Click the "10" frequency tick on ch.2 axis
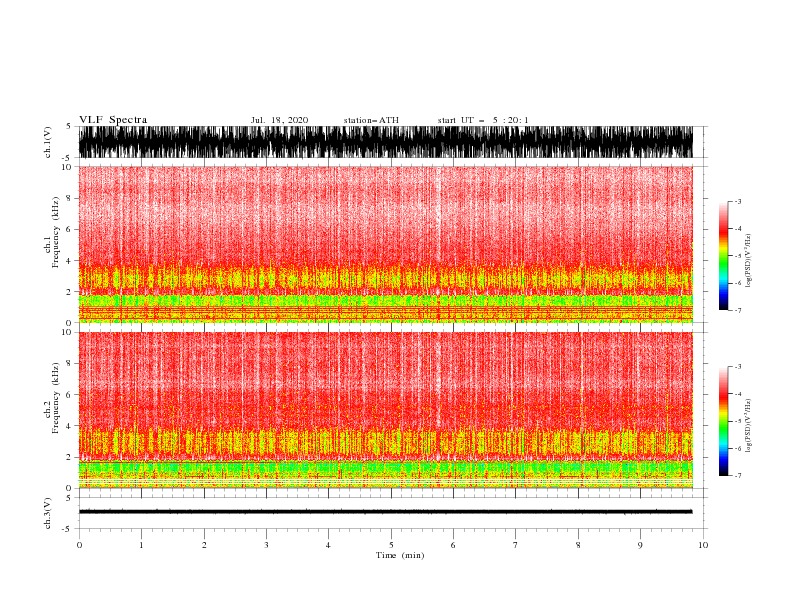Screen dimensions: 792x612 coord(67,332)
